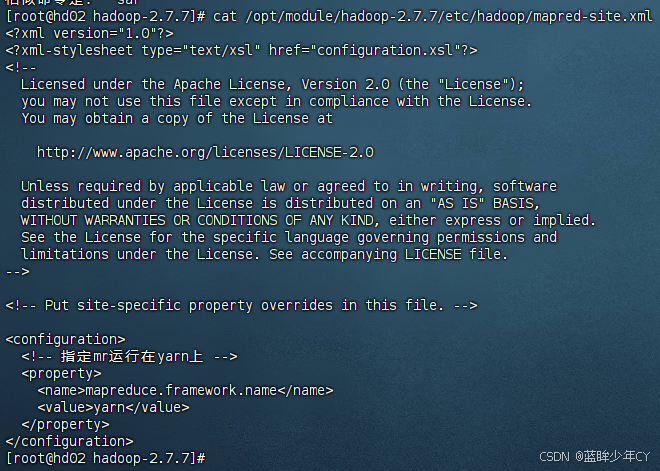660x471 pixels.
Task: Click the mapreduce.framework.name name tag
Action: pyautogui.click(x=185, y=391)
